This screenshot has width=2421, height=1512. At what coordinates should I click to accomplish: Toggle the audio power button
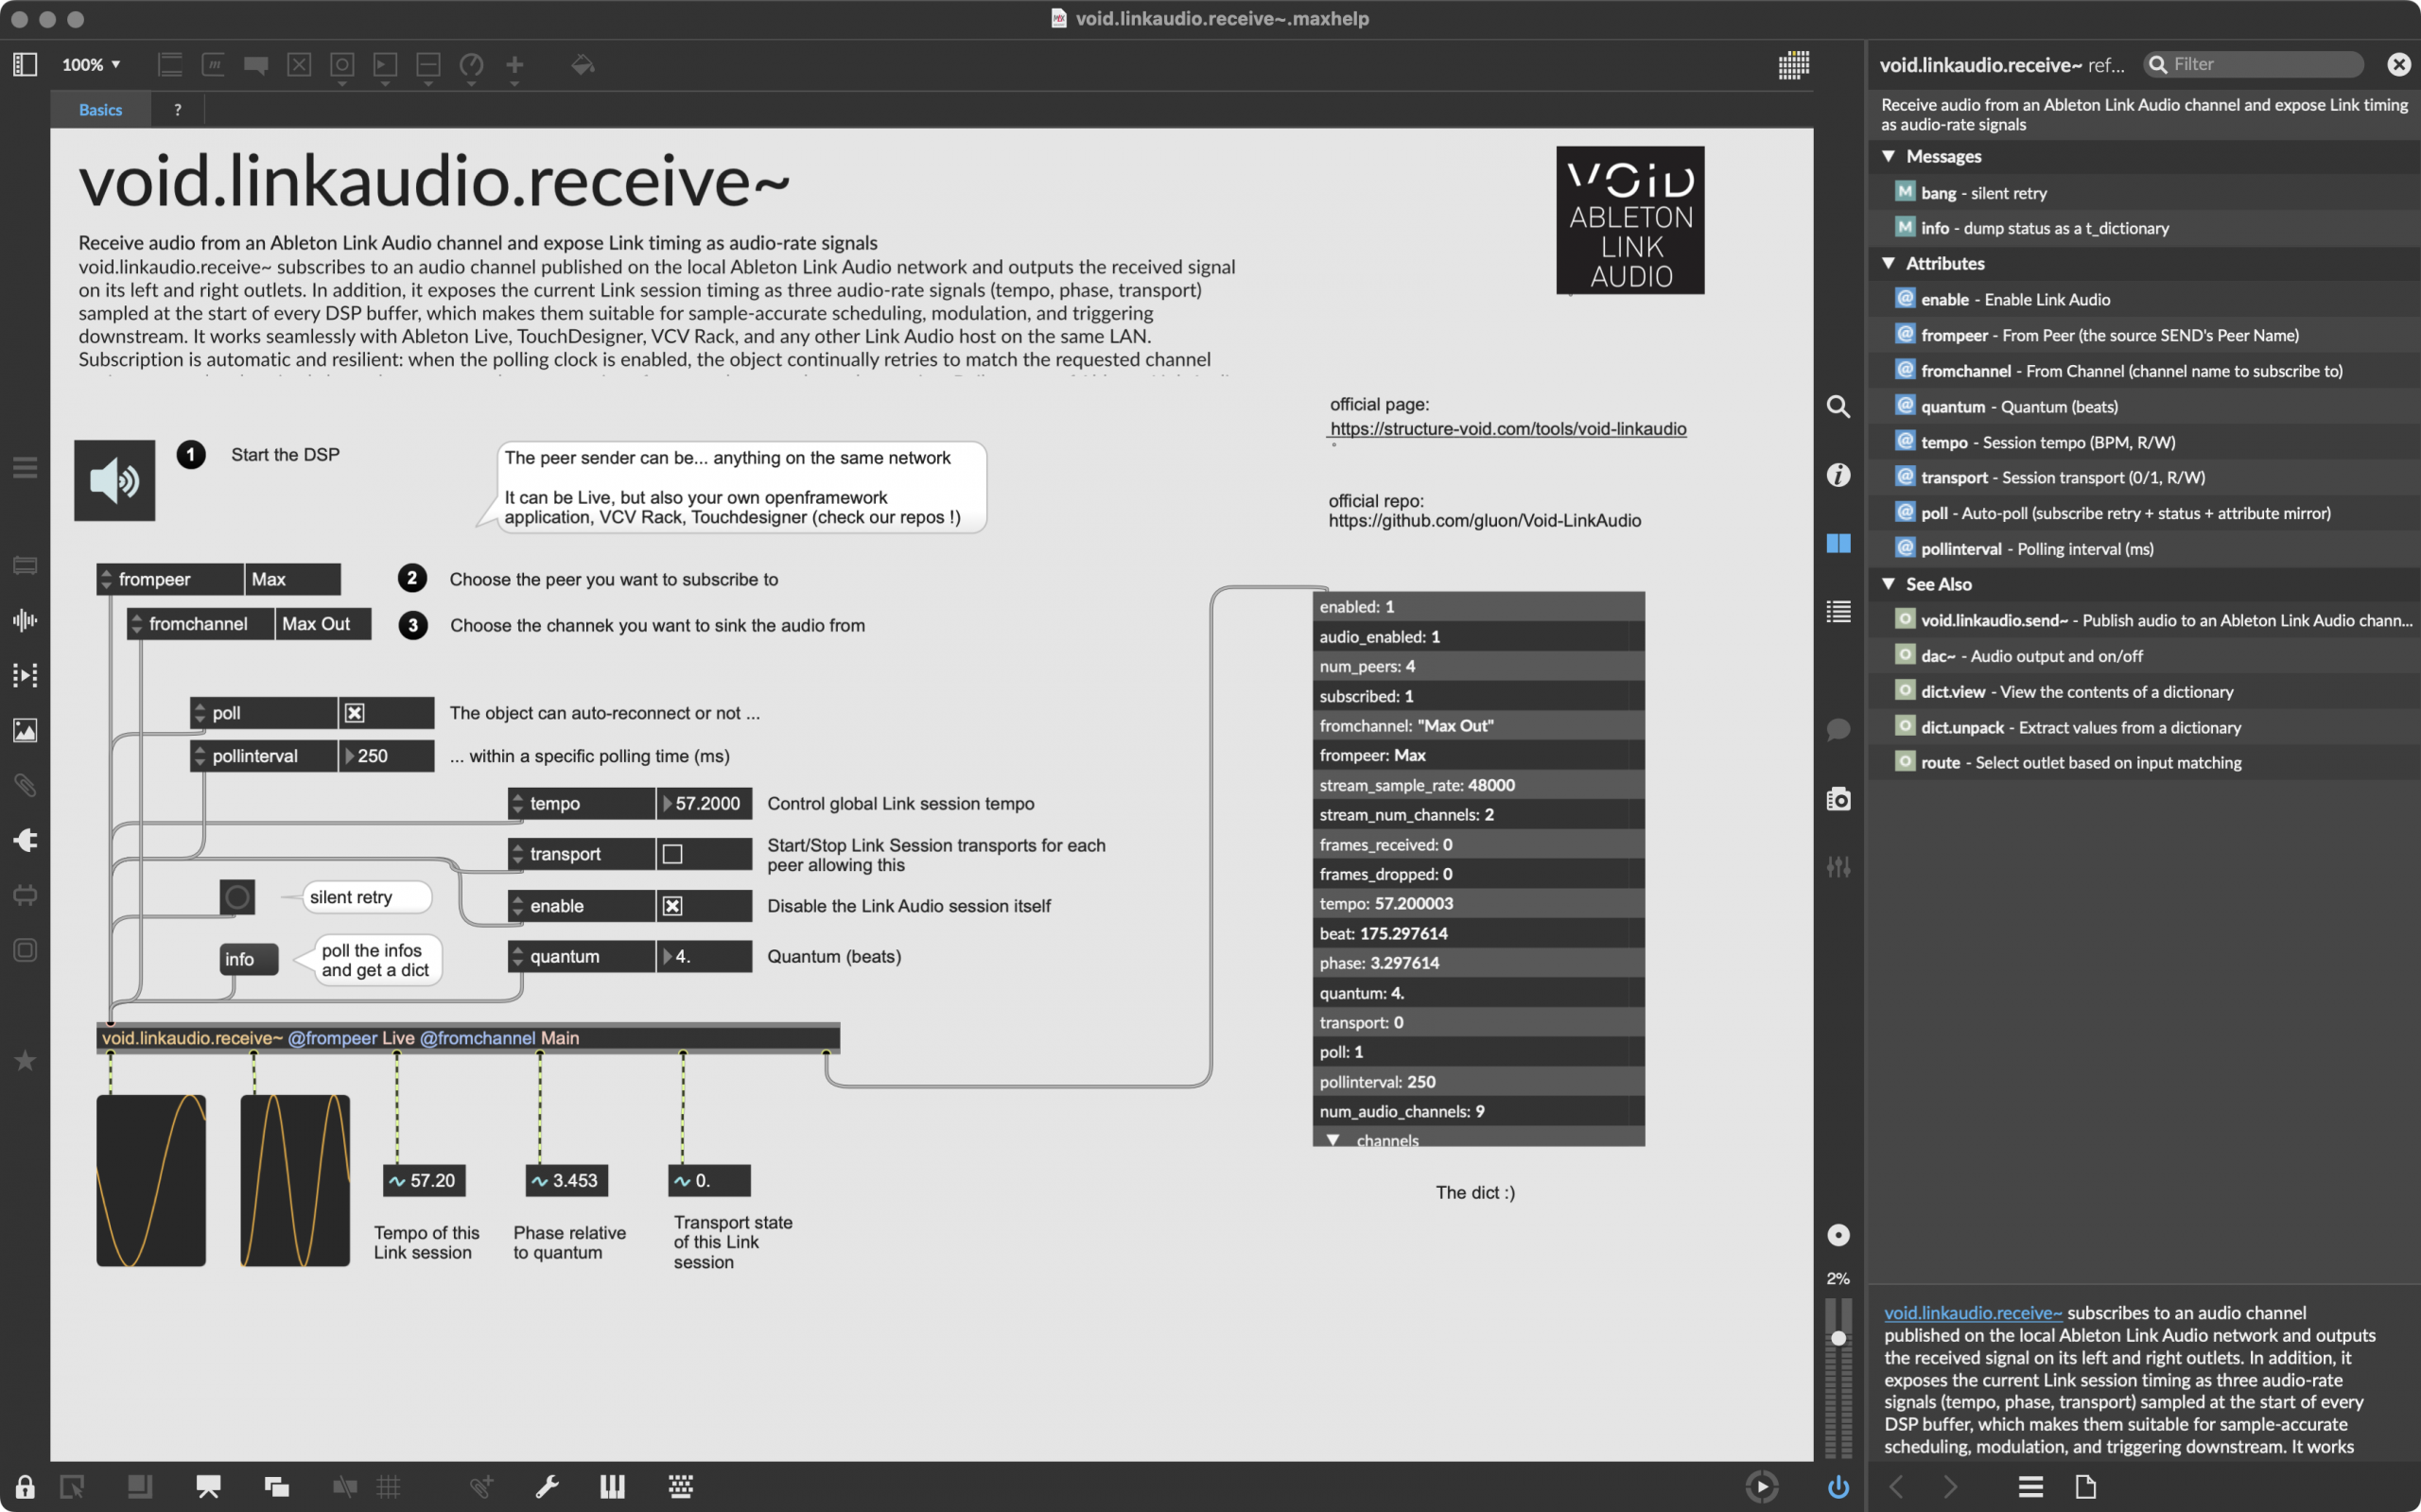pyautogui.click(x=1838, y=1487)
